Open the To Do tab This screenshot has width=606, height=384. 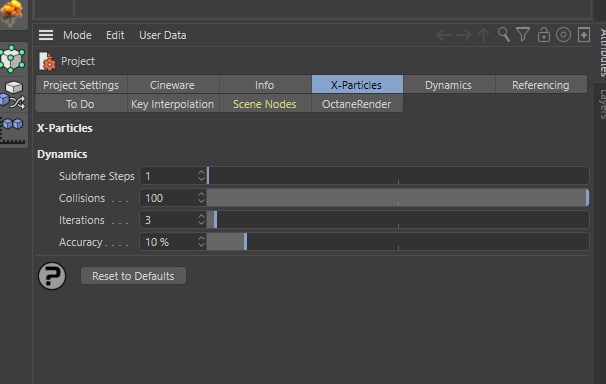pyautogui.click(x=80, y=104)
